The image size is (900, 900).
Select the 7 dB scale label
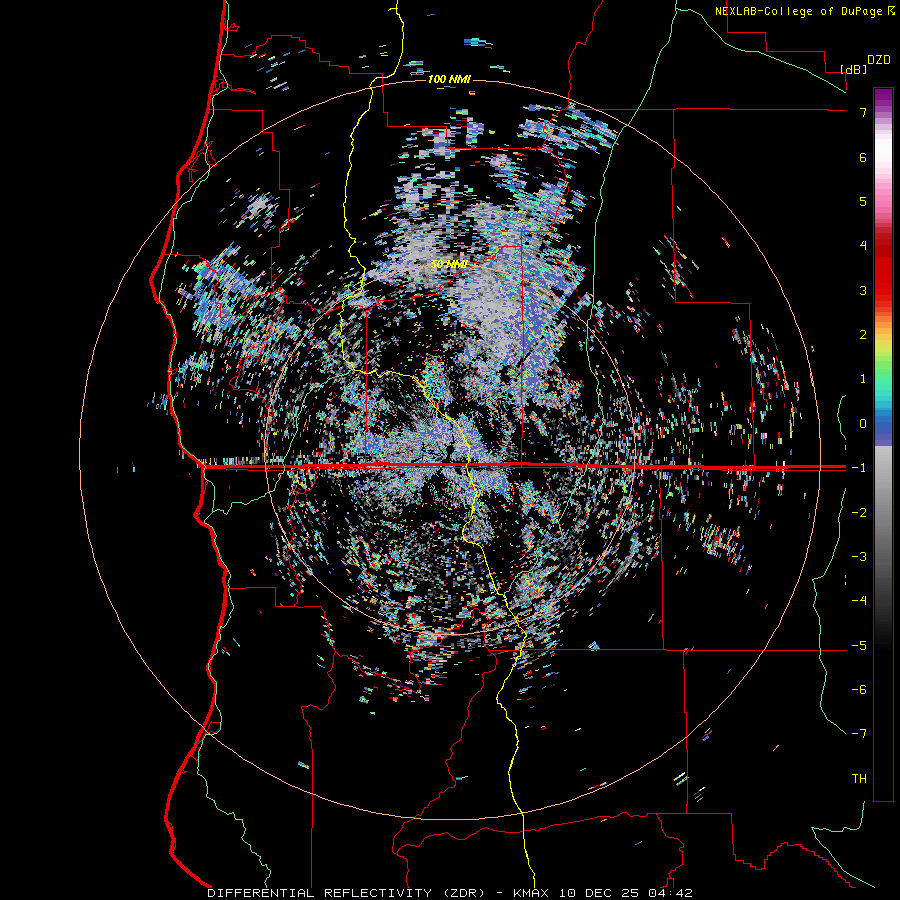click(x=863, y=112)
